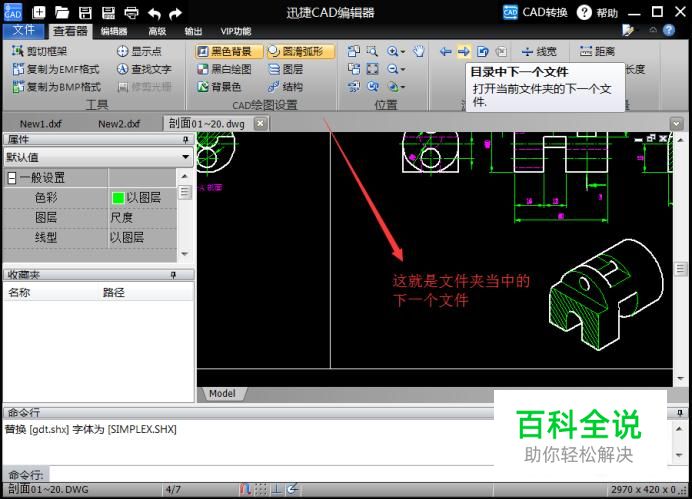Click the rotate view icon beside arrows
Viewport: 692px width, 499px height.
(x=482, y=52)
